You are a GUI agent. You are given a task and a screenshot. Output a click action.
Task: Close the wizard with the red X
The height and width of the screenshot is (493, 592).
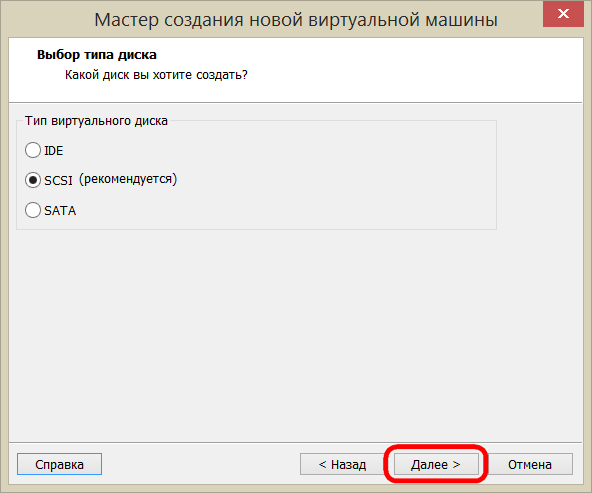[x=563, y=14]
